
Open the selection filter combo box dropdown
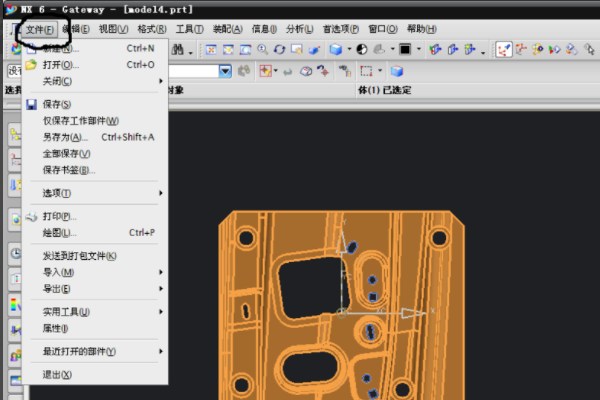point(225,71)
